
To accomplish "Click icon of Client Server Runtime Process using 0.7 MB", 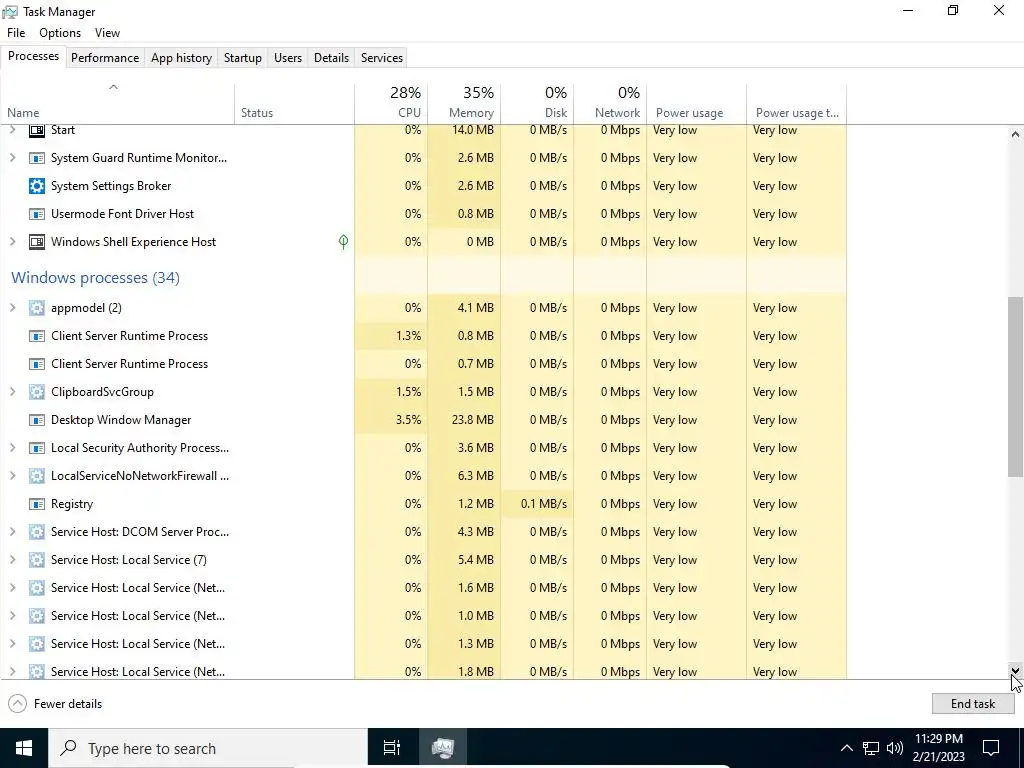I will (37, 364).
